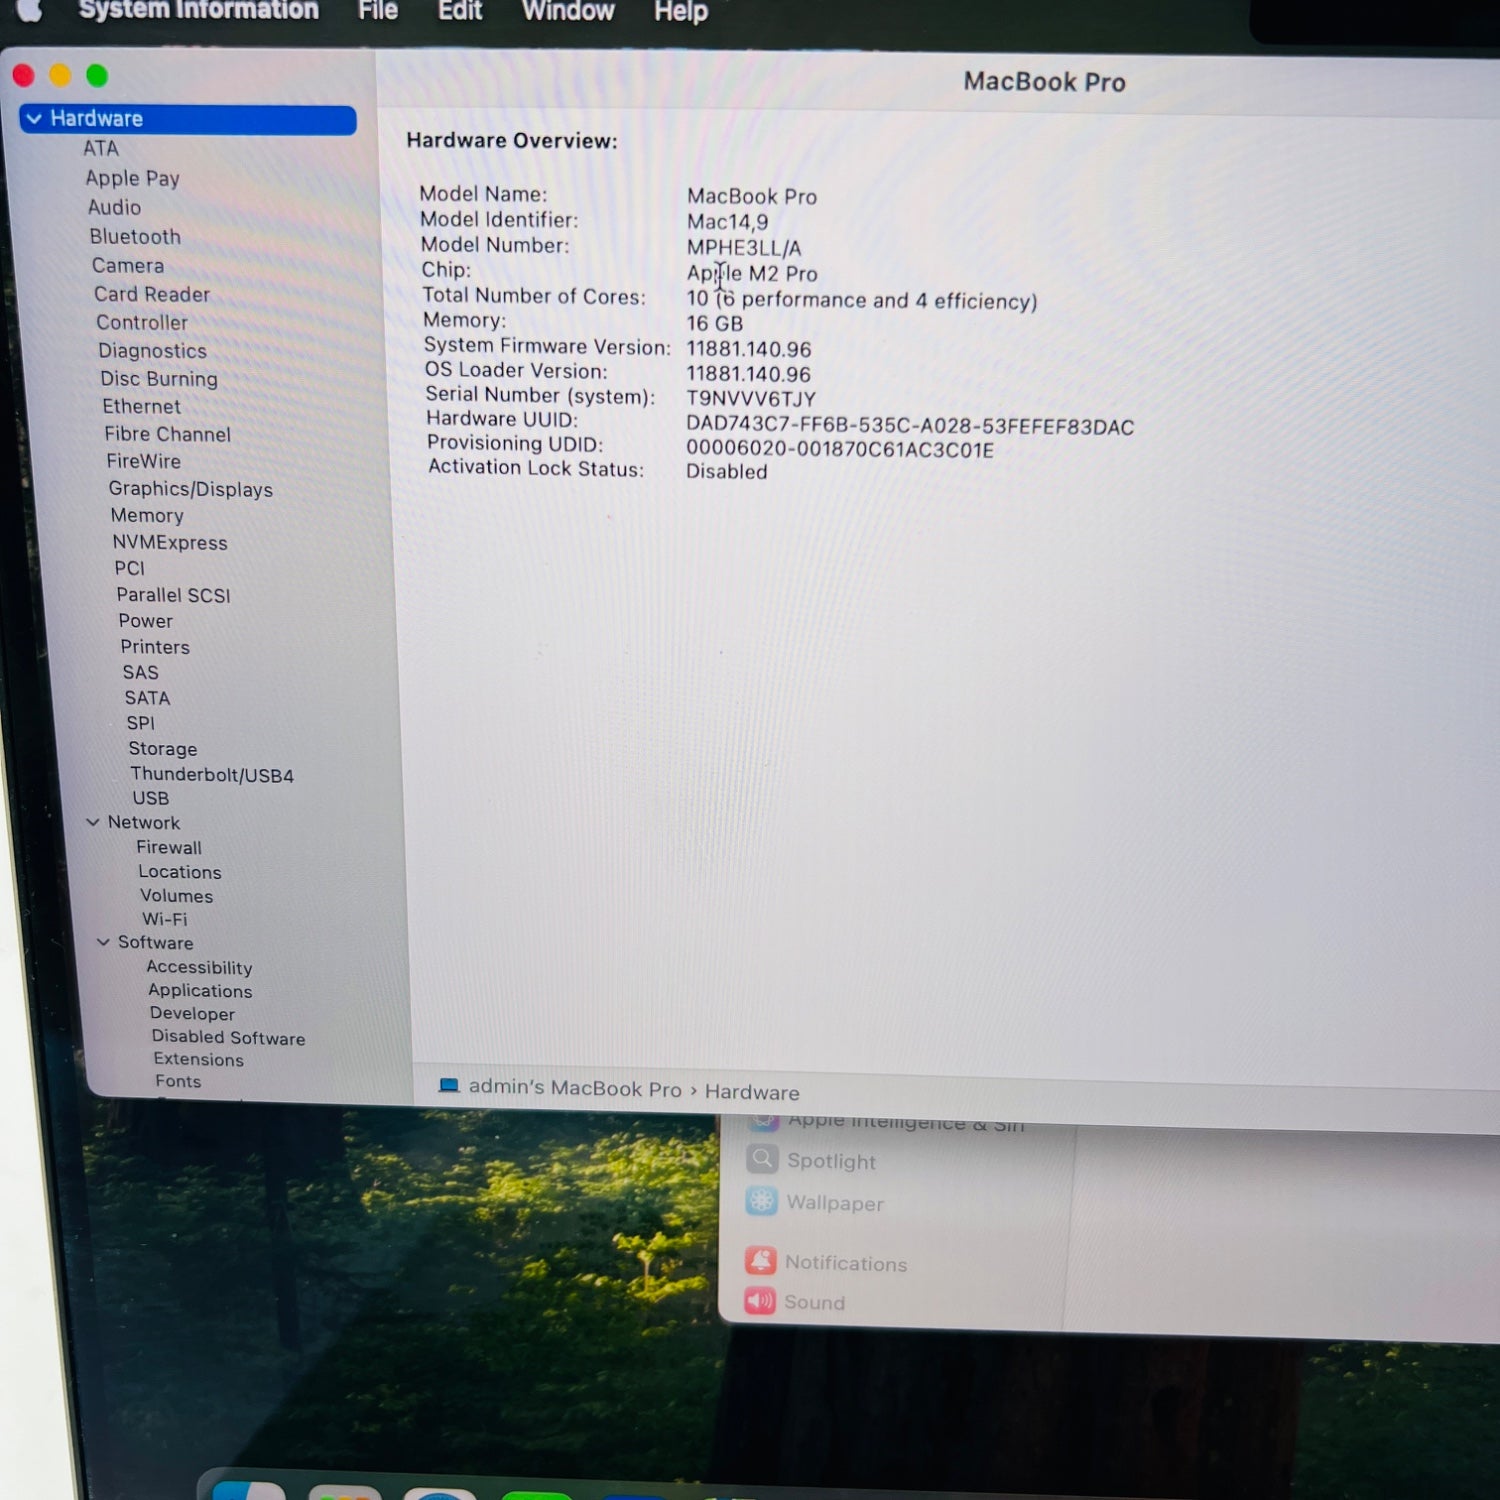Image resolution: width=1500 pixels, height=1500 pixels.
Task: Click the Wallpaper icon in settings sidebar
Action: pyautogui.click(x=761, y=1201)
